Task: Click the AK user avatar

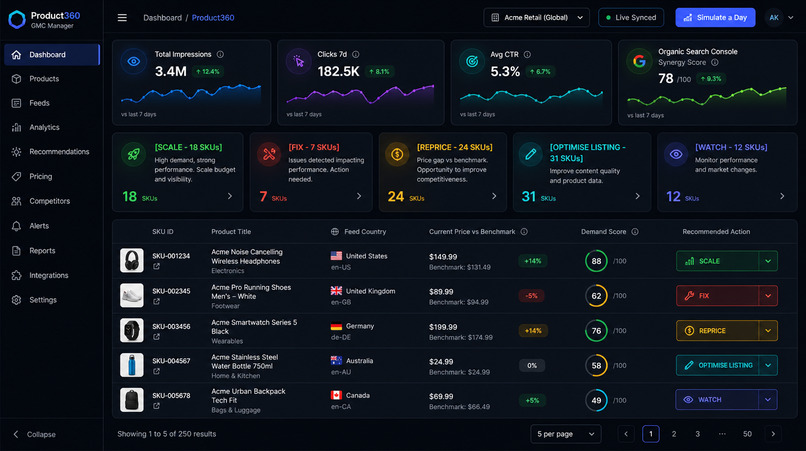Action: tap(774, 17)
